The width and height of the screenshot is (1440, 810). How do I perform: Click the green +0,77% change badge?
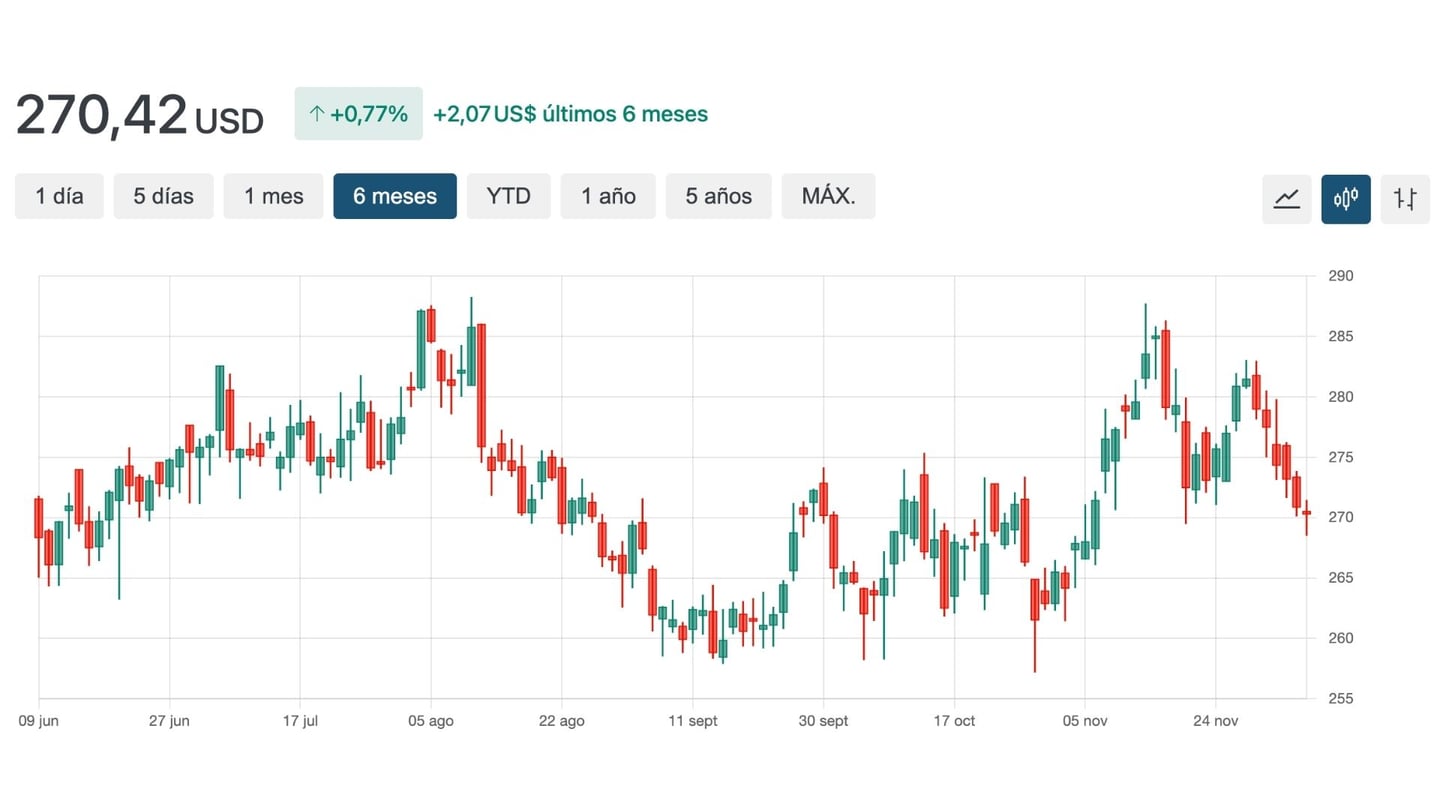pyautogui.click(x=358, y=113)
